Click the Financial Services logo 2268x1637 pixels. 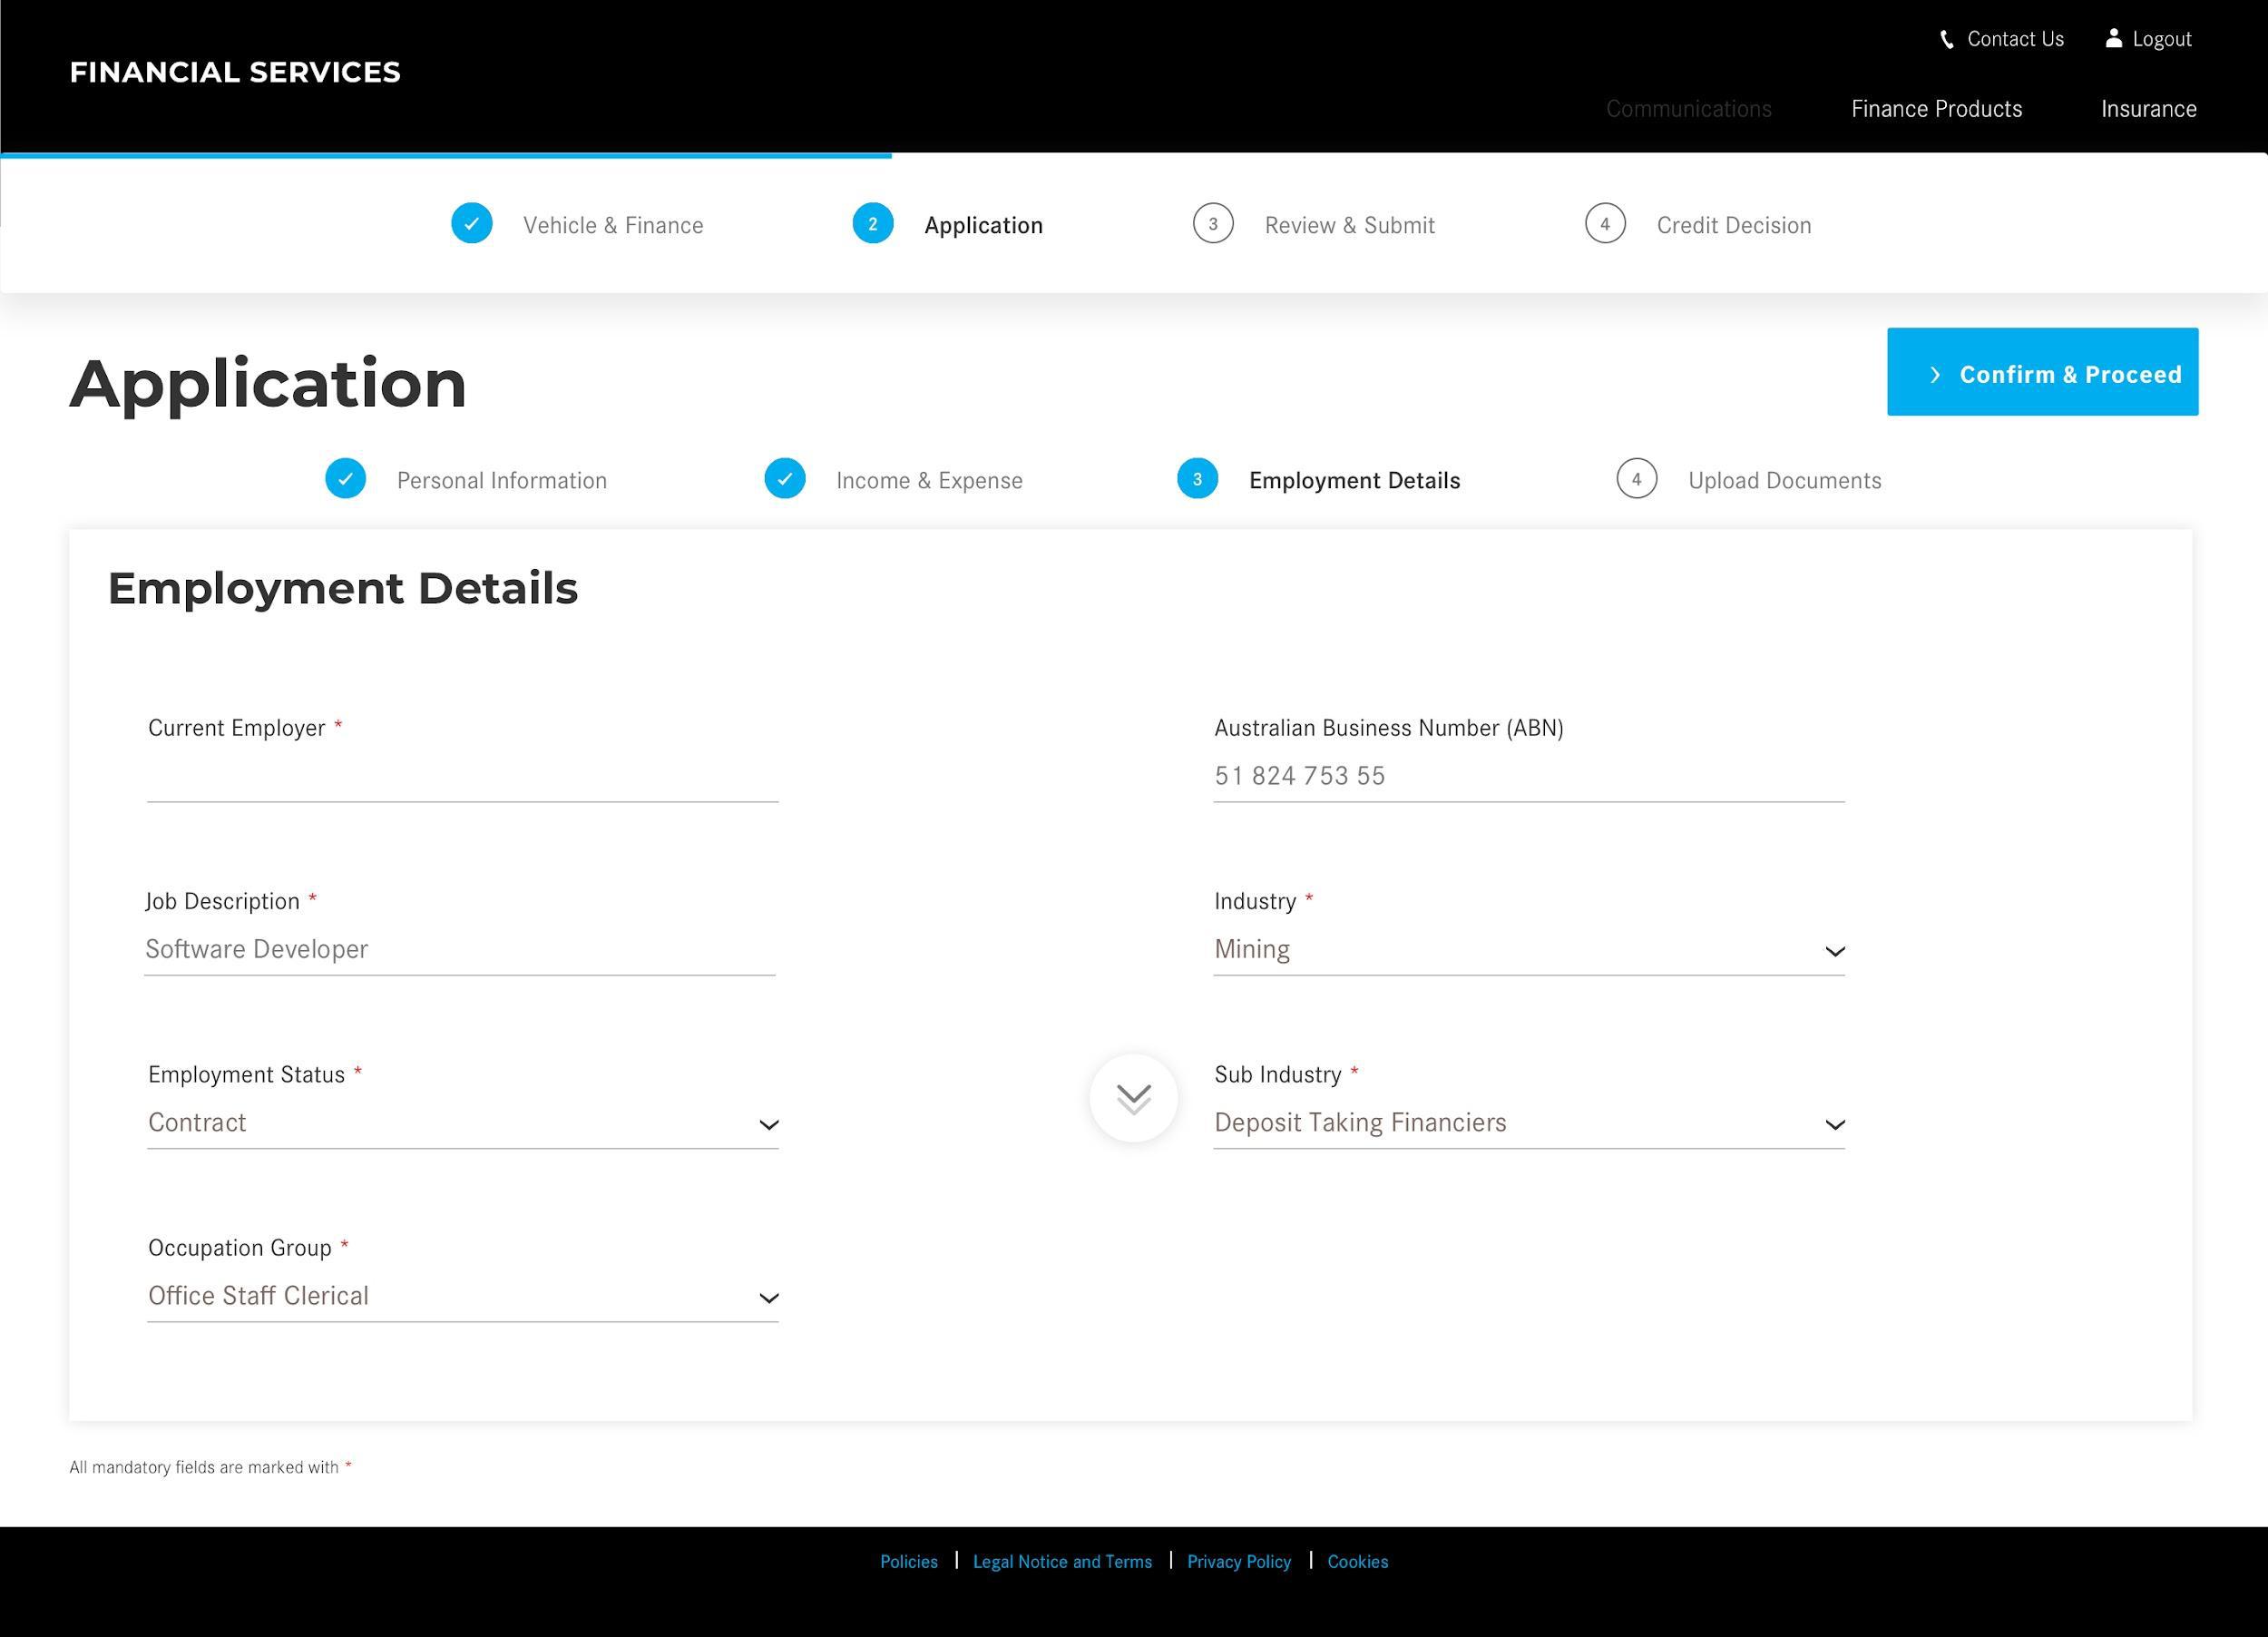click(x=235, y=72)
